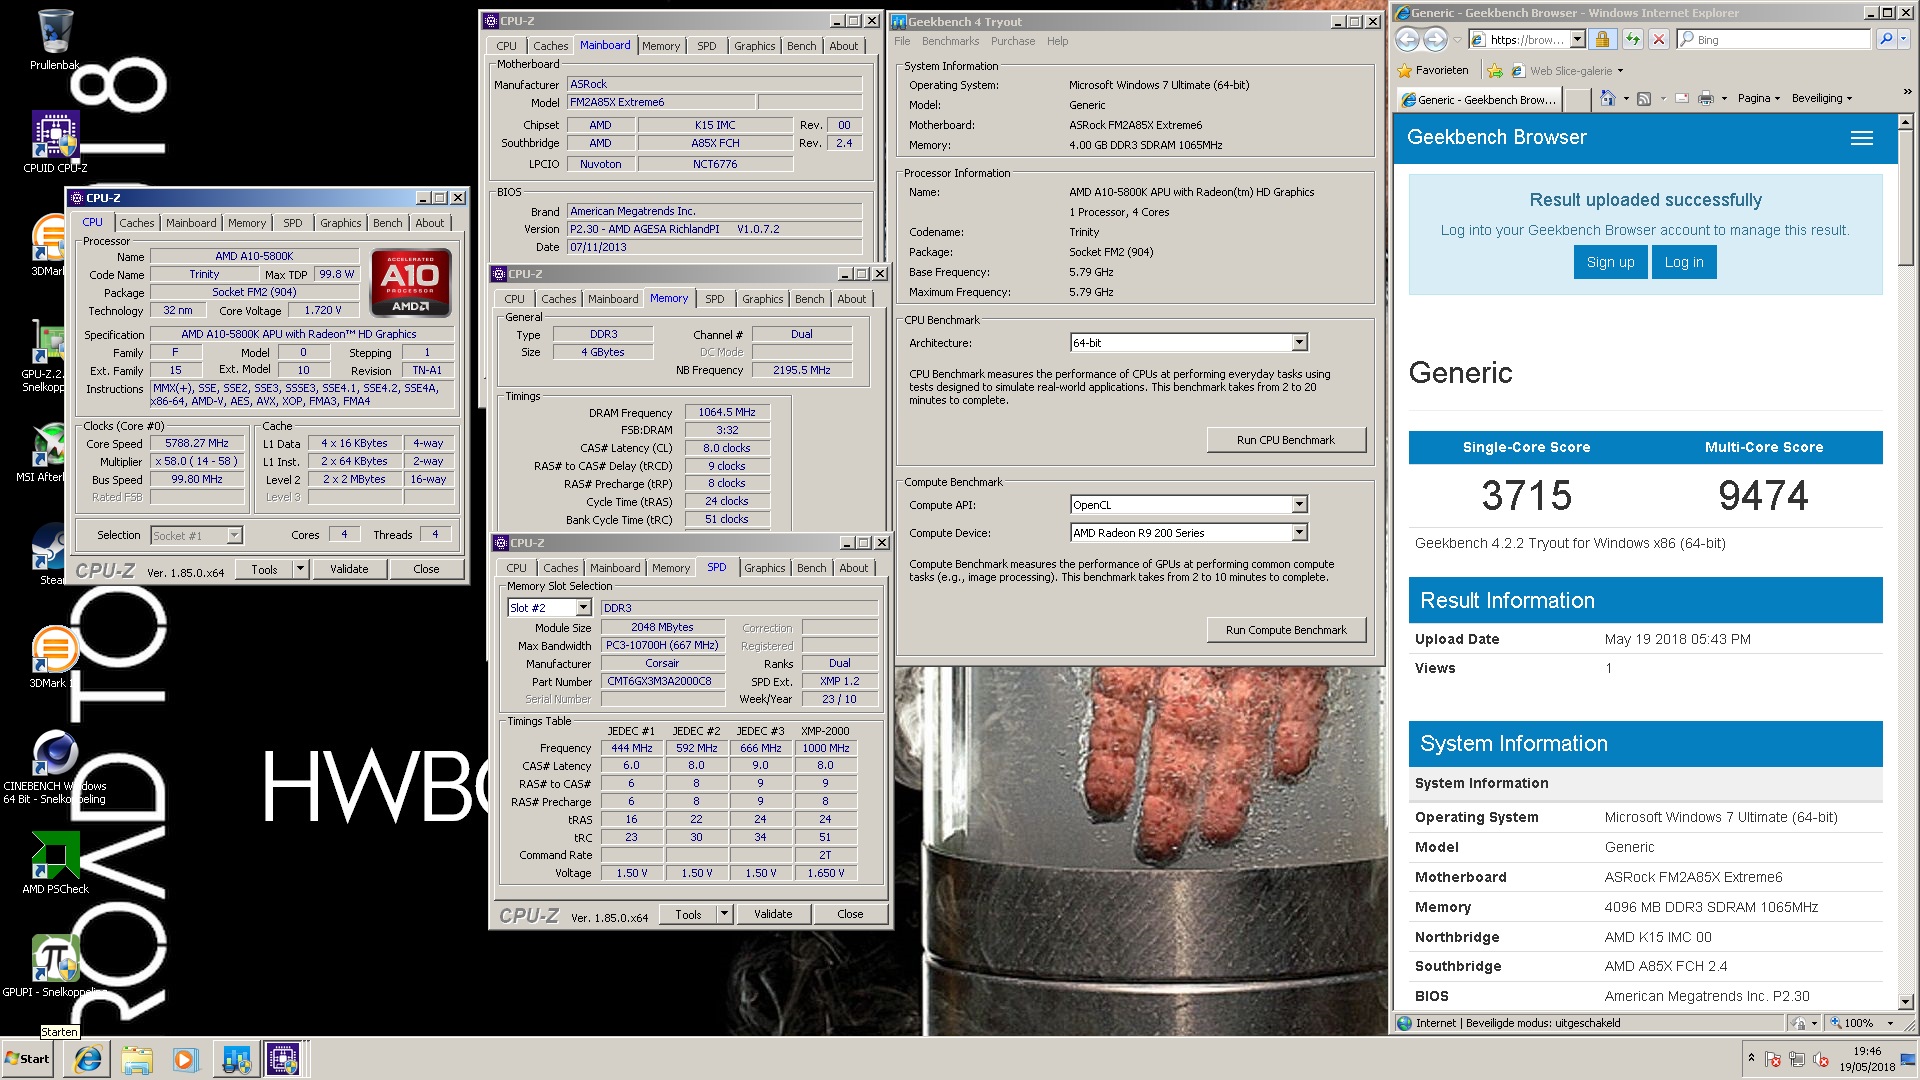Screen dimensions: 1920x1080
Task: Click the volume icon in system tray
Action: coord(1821,1060)
